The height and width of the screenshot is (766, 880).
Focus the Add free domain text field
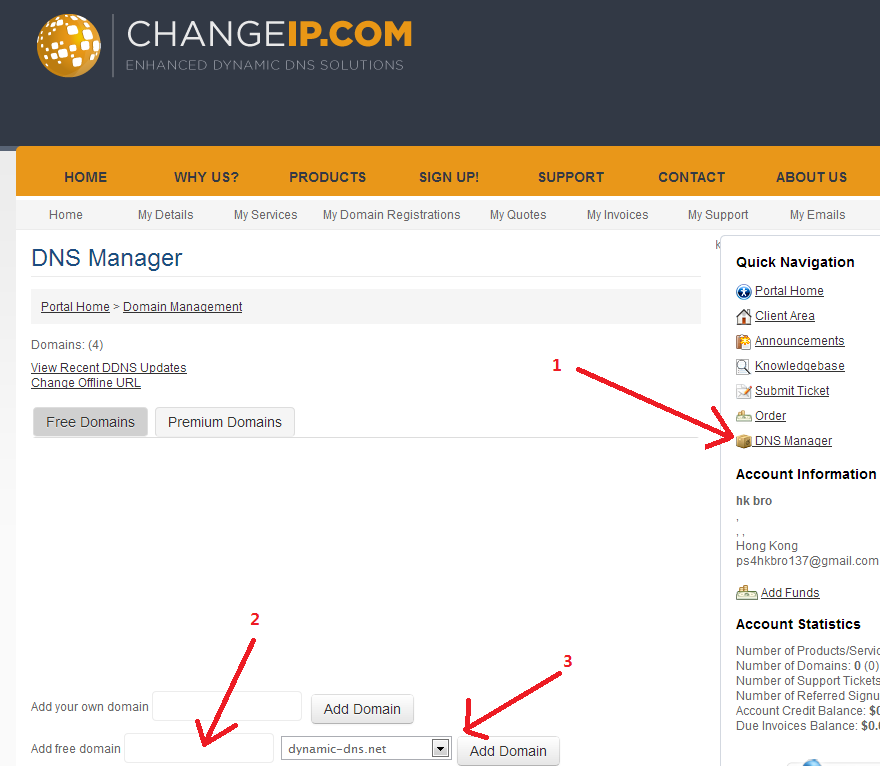coord(199,748)
